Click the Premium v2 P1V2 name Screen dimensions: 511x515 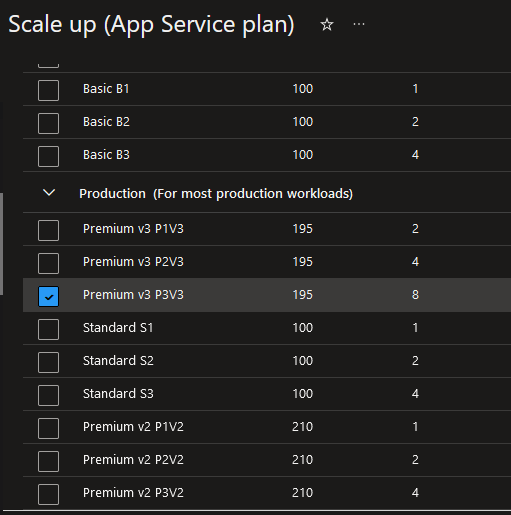click(133, 427)
